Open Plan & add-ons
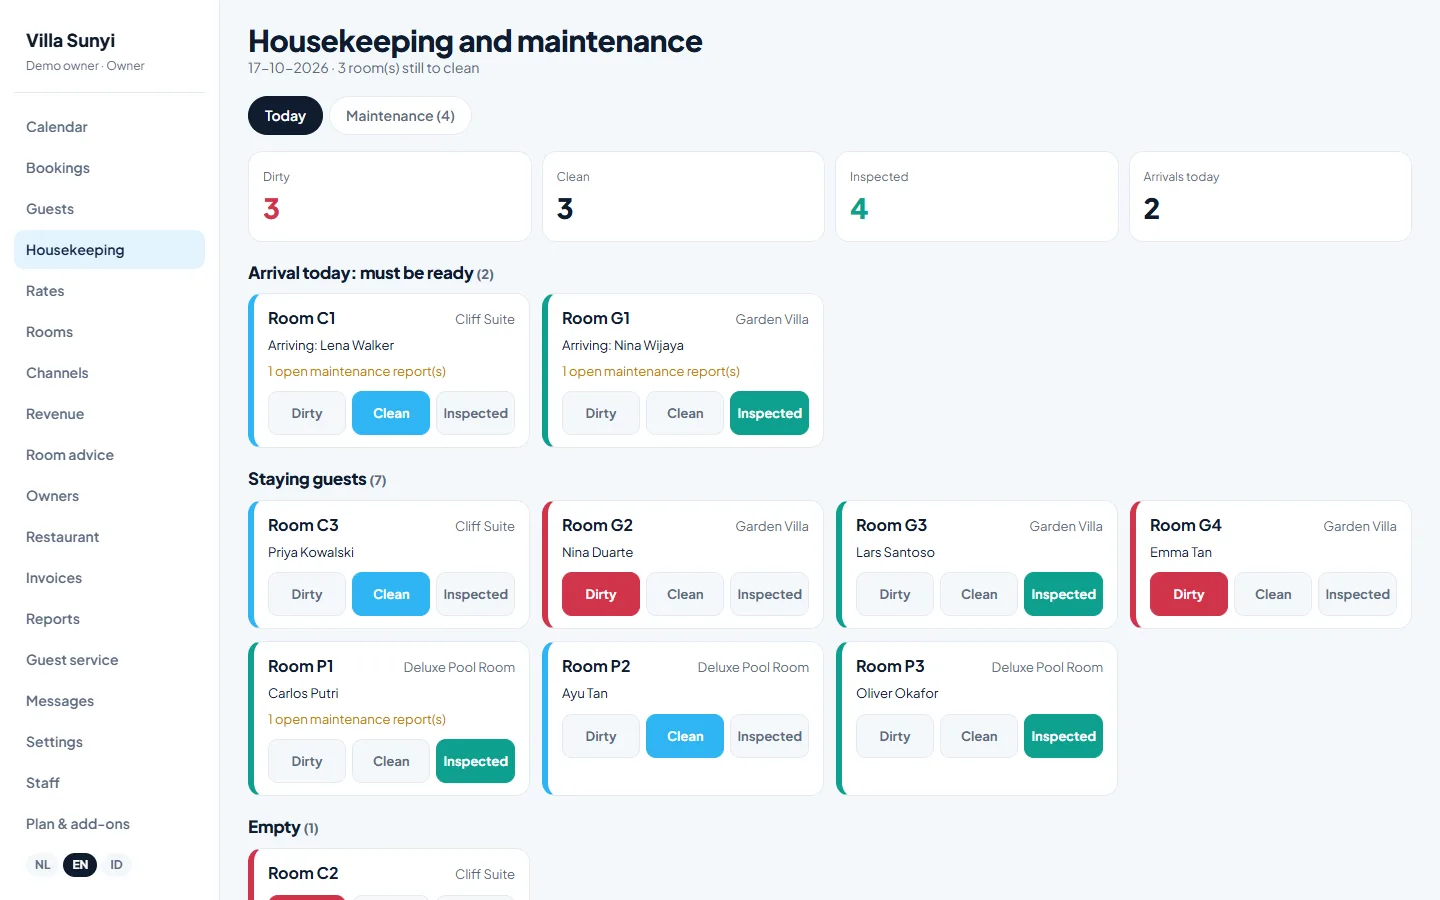This screenshot has width=1440, height=900. point(109,824)
